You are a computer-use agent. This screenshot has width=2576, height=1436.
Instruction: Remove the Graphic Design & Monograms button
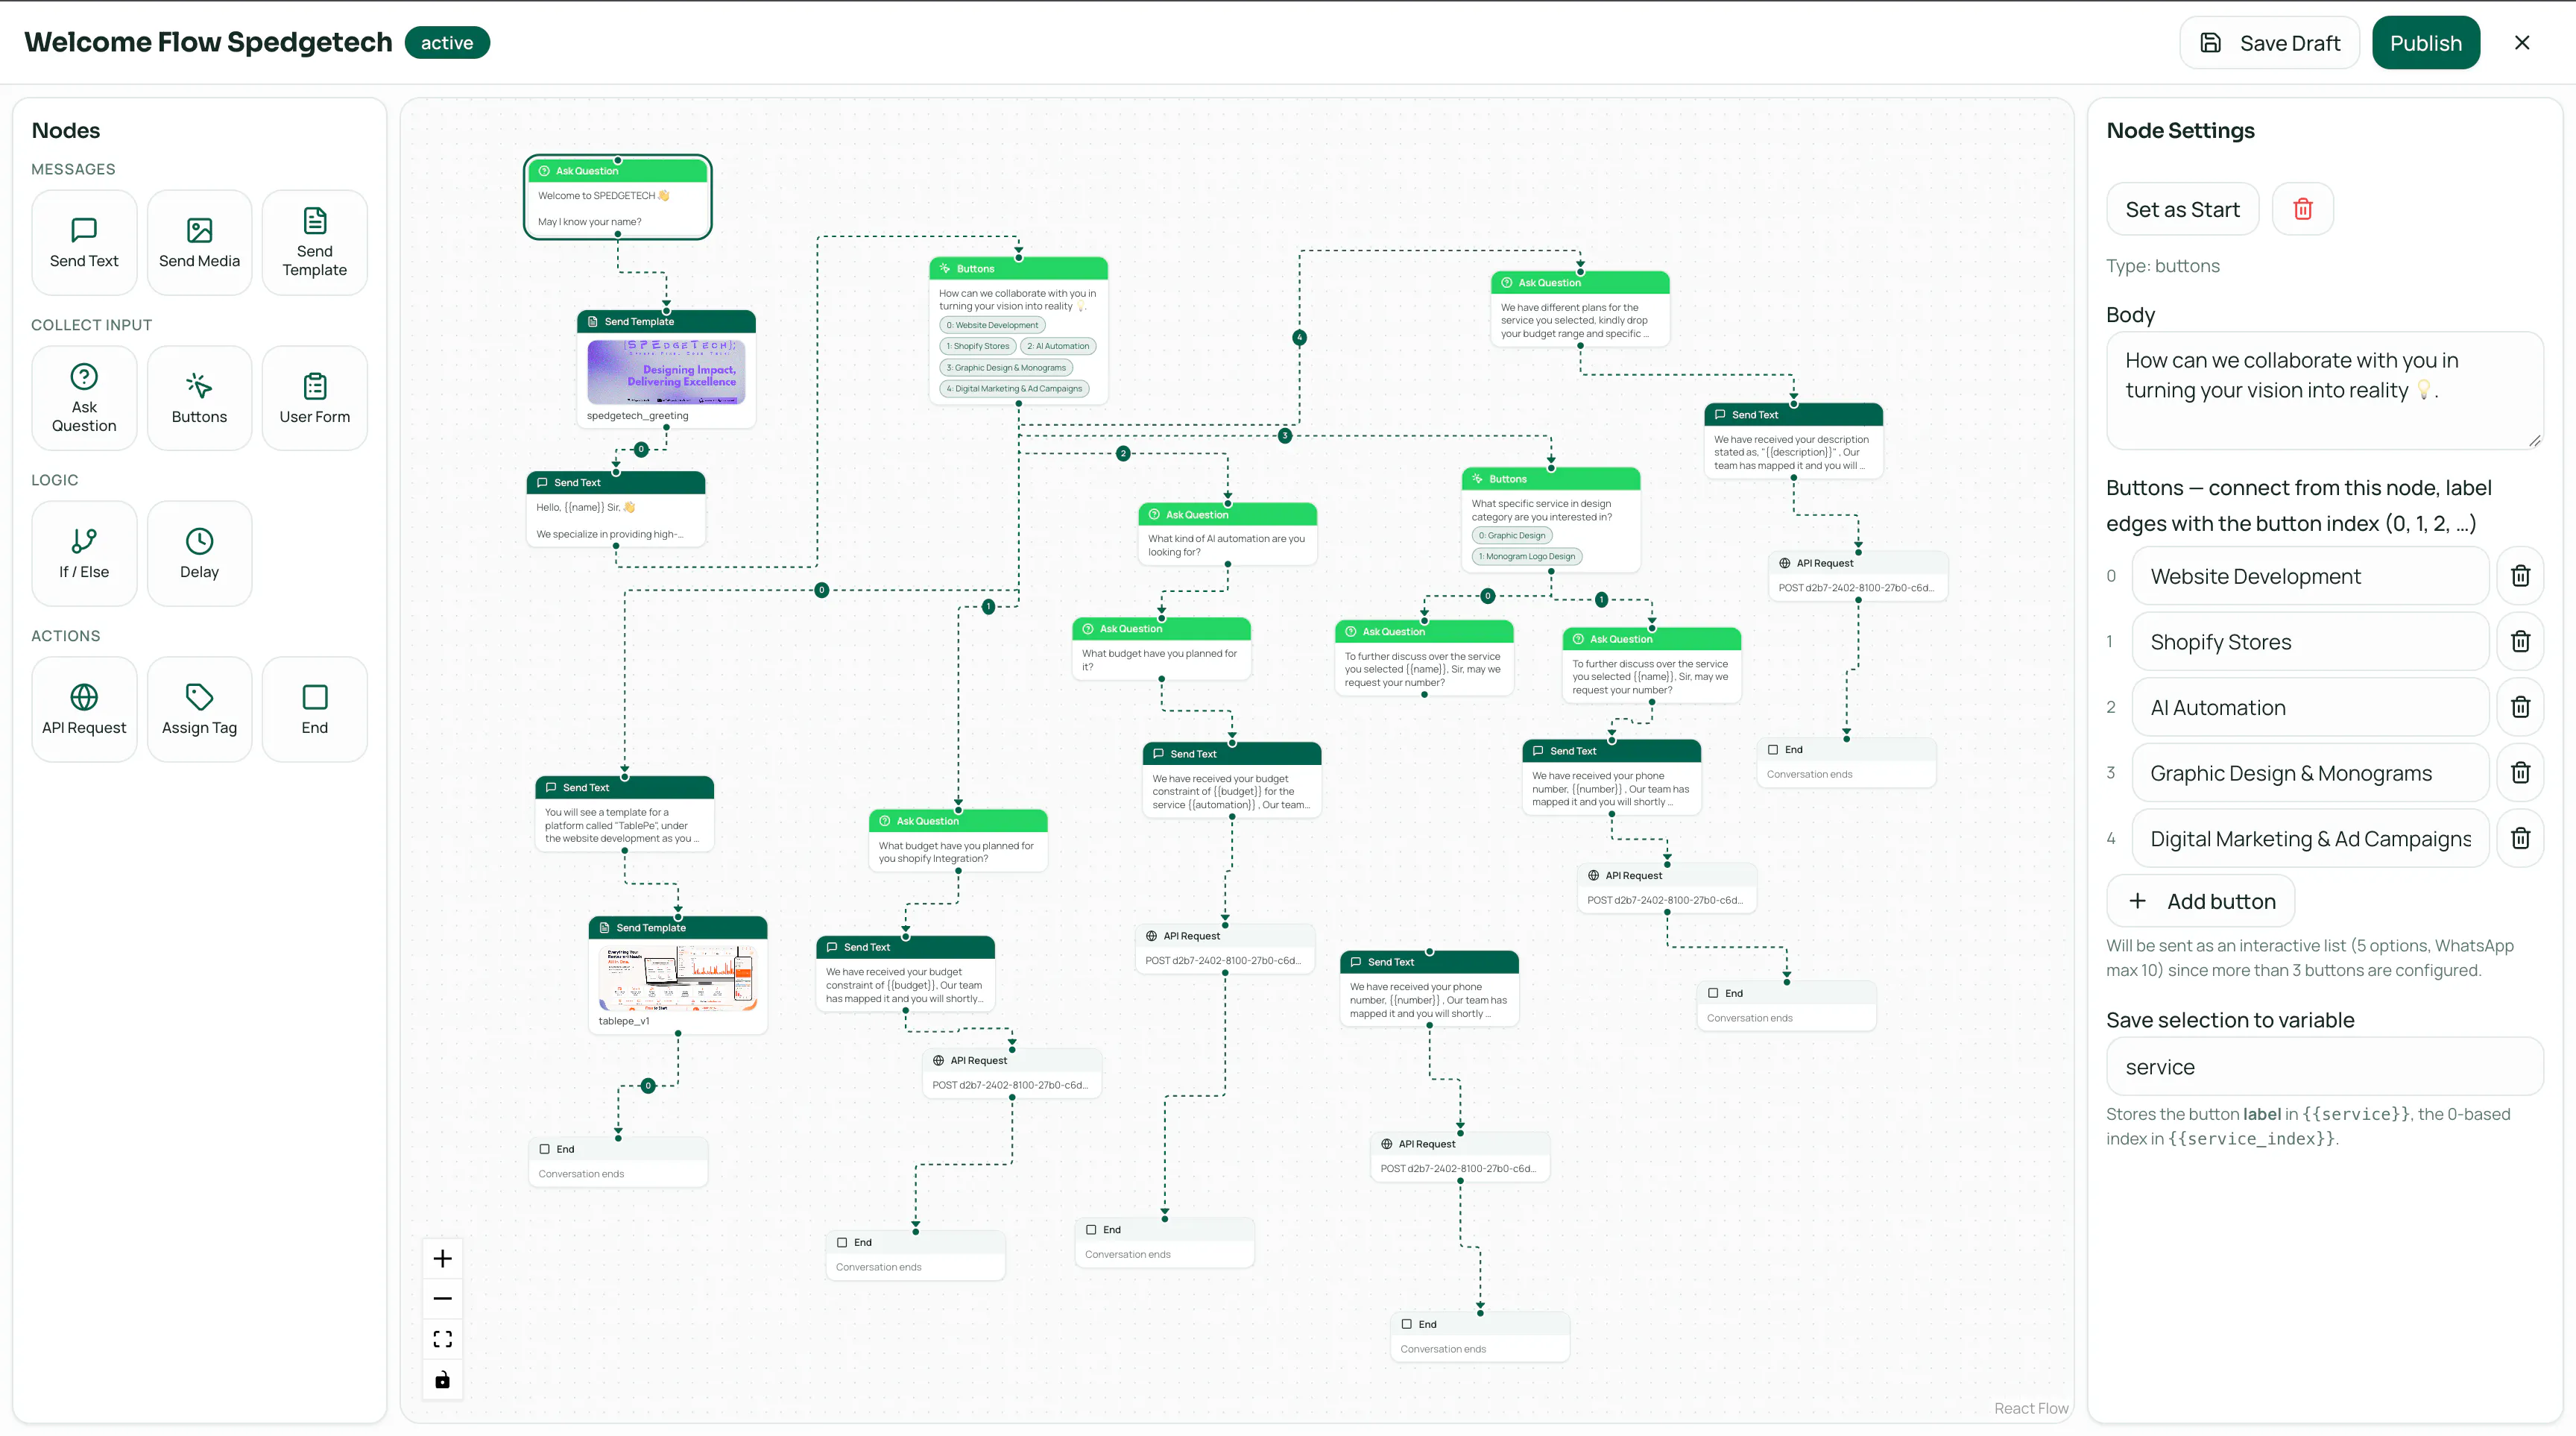pyautogui.click(x=2520, y=772)
